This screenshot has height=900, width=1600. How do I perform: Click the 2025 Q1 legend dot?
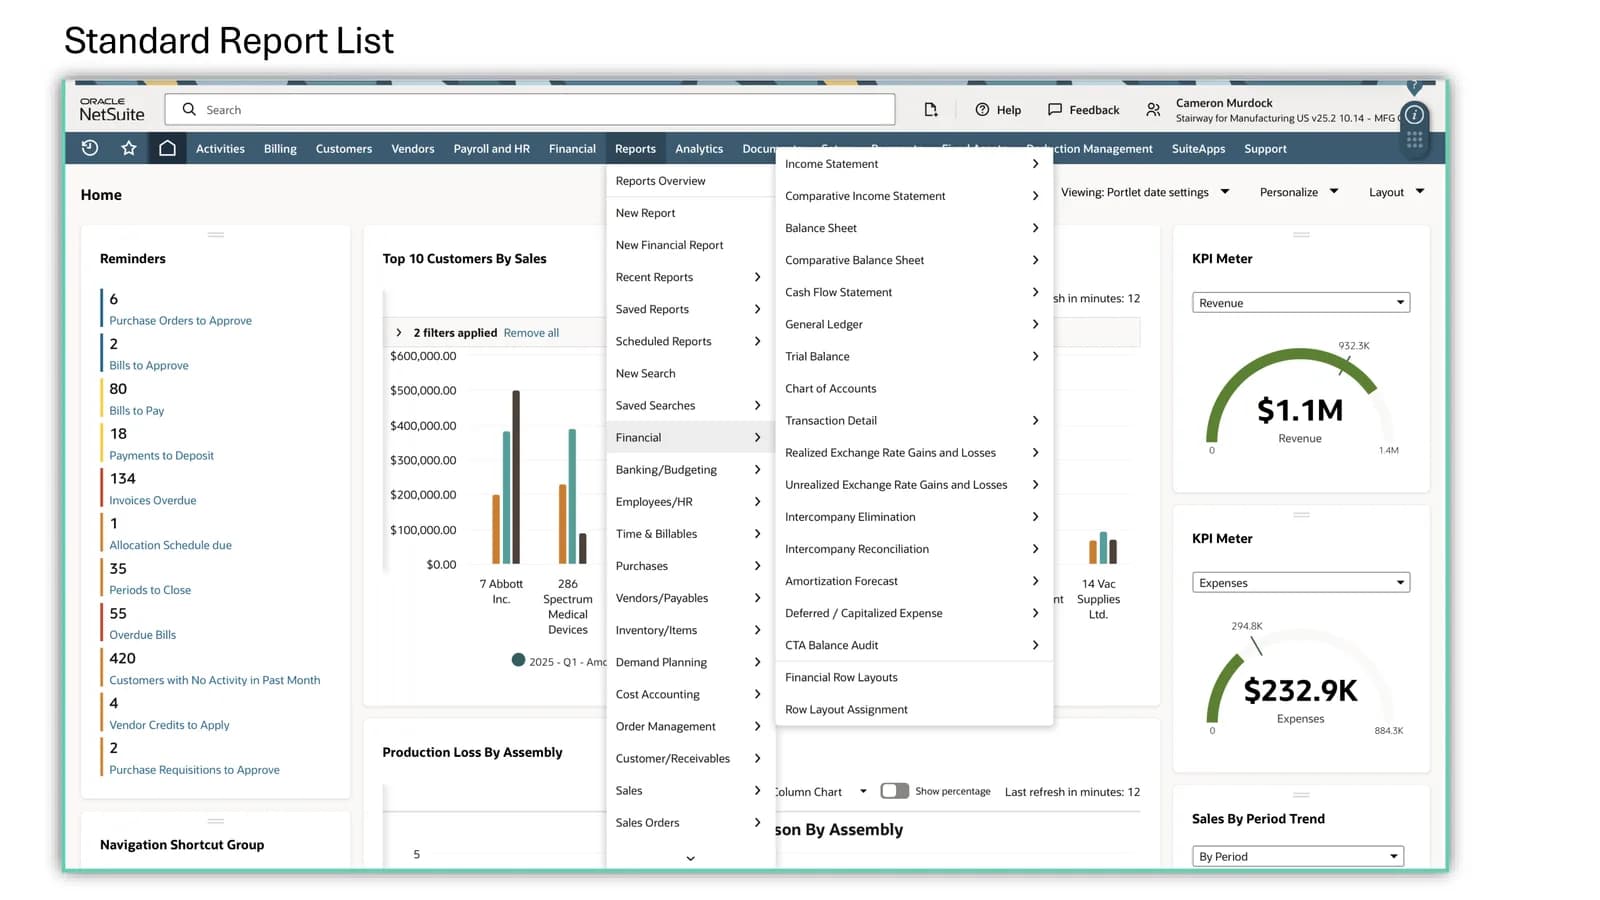pyautogui.click(x=518, y=660)
